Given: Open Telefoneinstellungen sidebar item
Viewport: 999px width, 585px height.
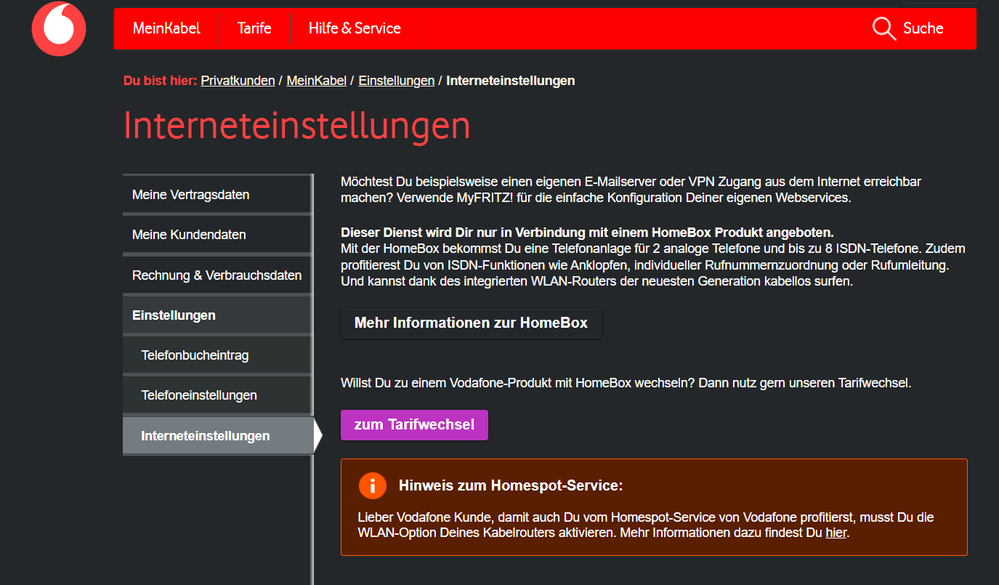Looking at the screenshot, I should click(x=217, y=395).
